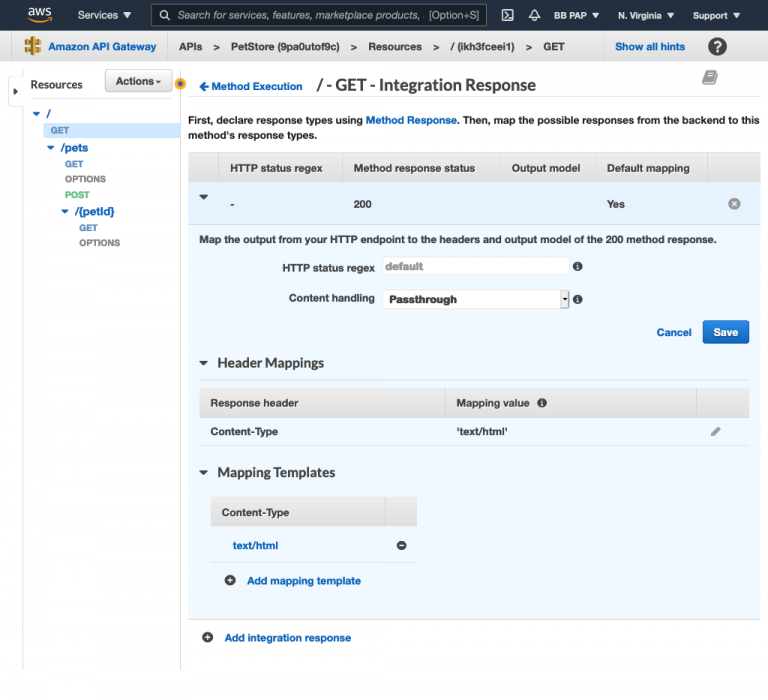The image size is (768, 700).
Task: Click APIs breadcrumb
Action: [191, 47]
